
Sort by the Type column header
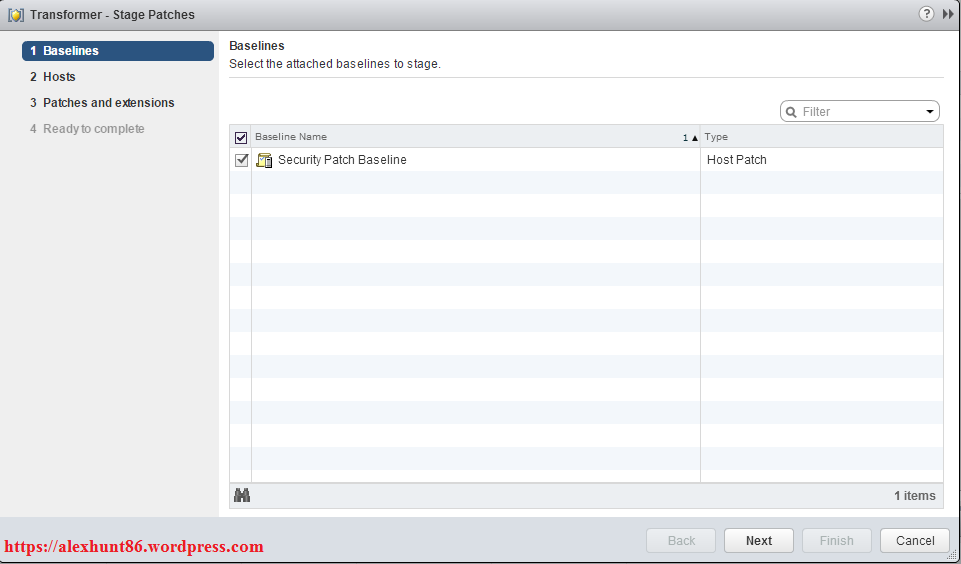820,137
